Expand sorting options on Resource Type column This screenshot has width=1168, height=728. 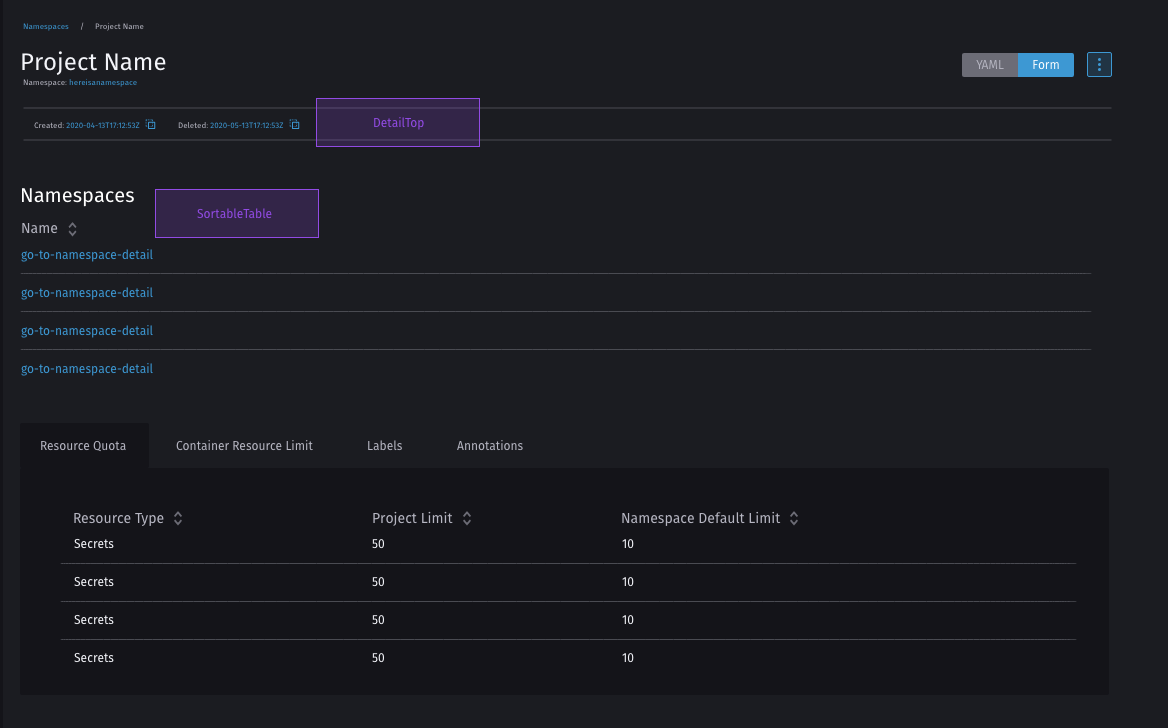[x=177, y=518]
